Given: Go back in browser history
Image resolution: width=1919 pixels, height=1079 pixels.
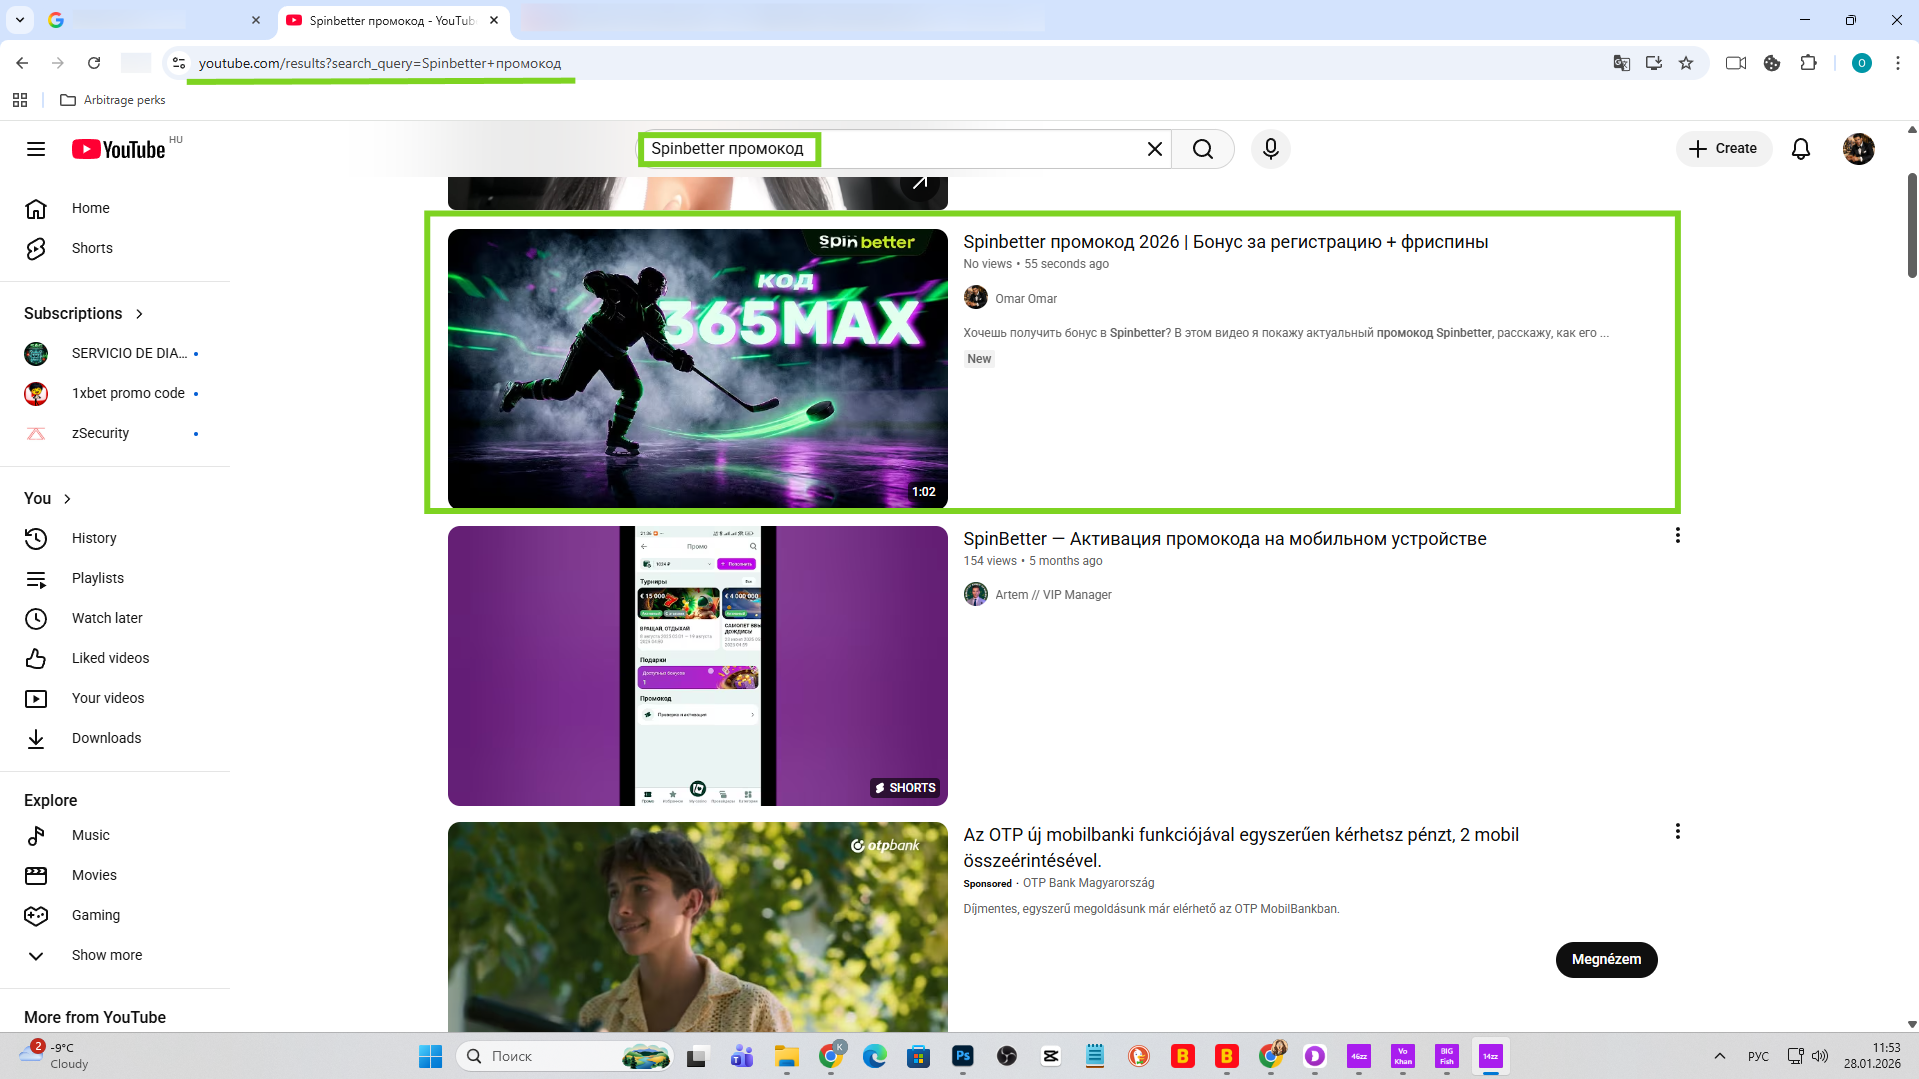Looking at the screenshot, I should [22, 63].
